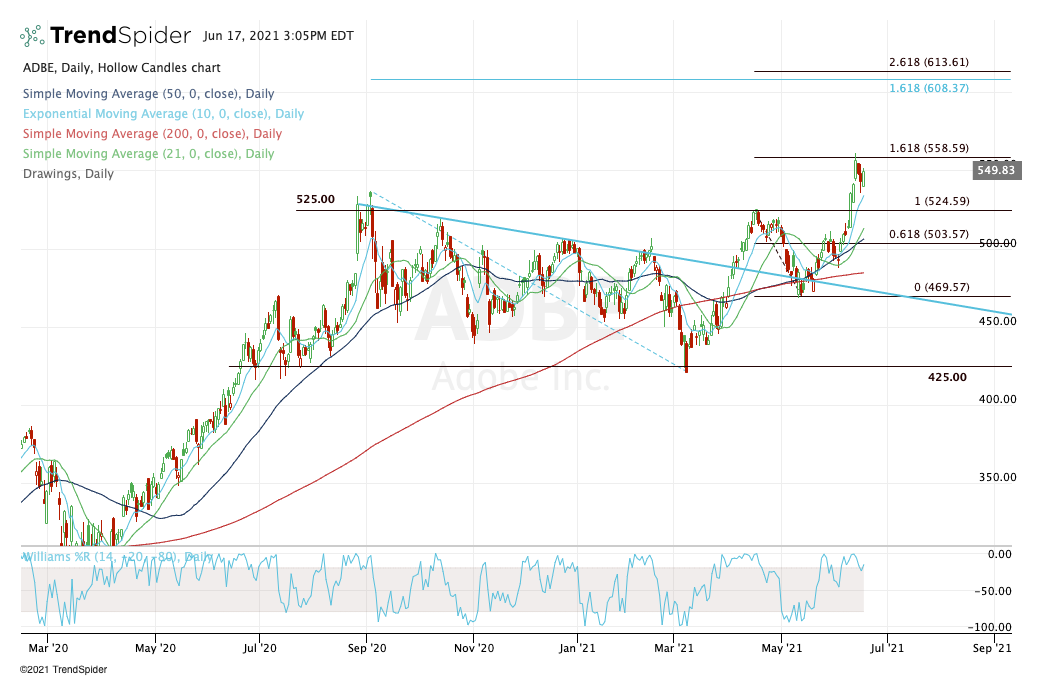Click the Jul '20 date axis label

(x=259, y=648)
